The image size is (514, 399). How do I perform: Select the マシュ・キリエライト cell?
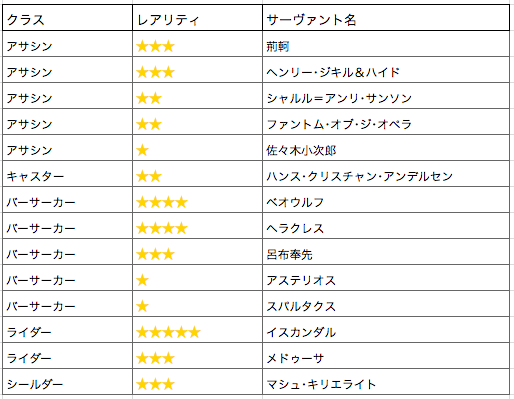tap(386, 382)
